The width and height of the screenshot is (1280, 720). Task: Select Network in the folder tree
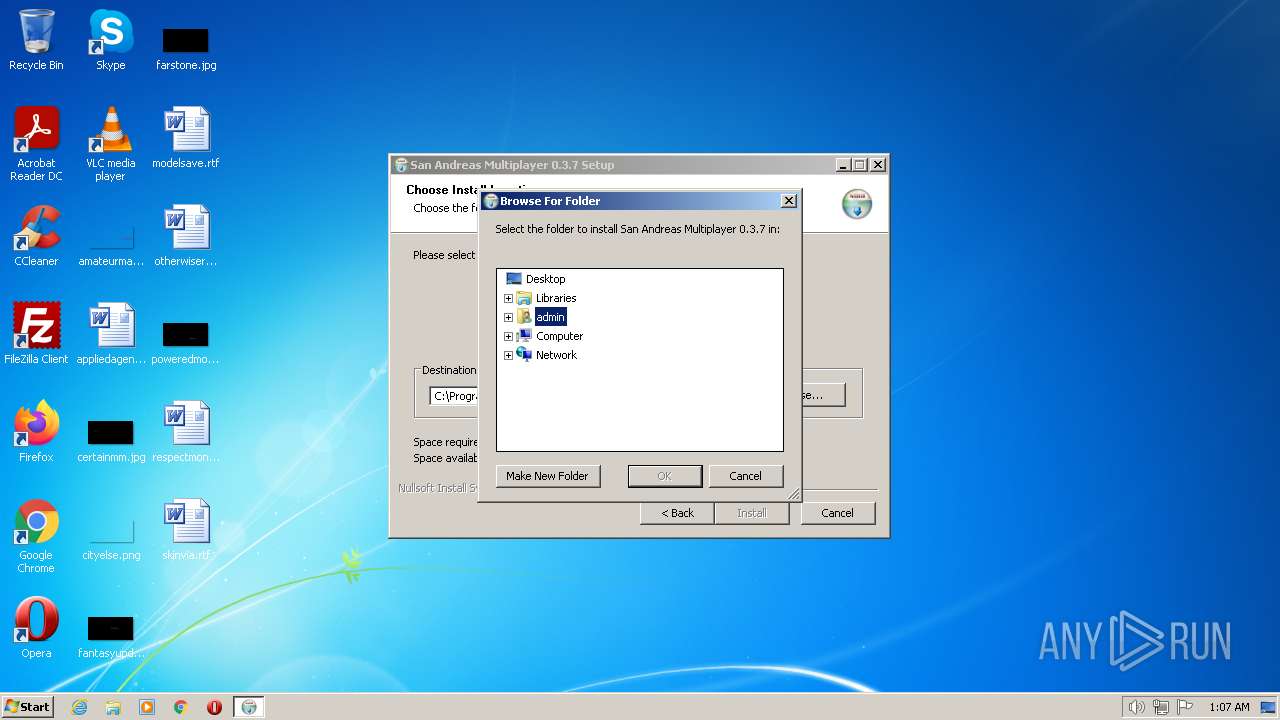click(556, 355)
